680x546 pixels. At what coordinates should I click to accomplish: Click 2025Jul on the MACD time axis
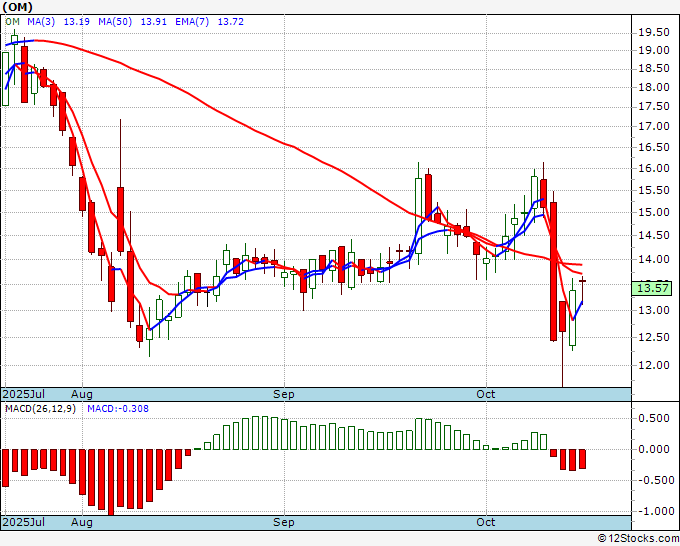[x=23, y=522]
